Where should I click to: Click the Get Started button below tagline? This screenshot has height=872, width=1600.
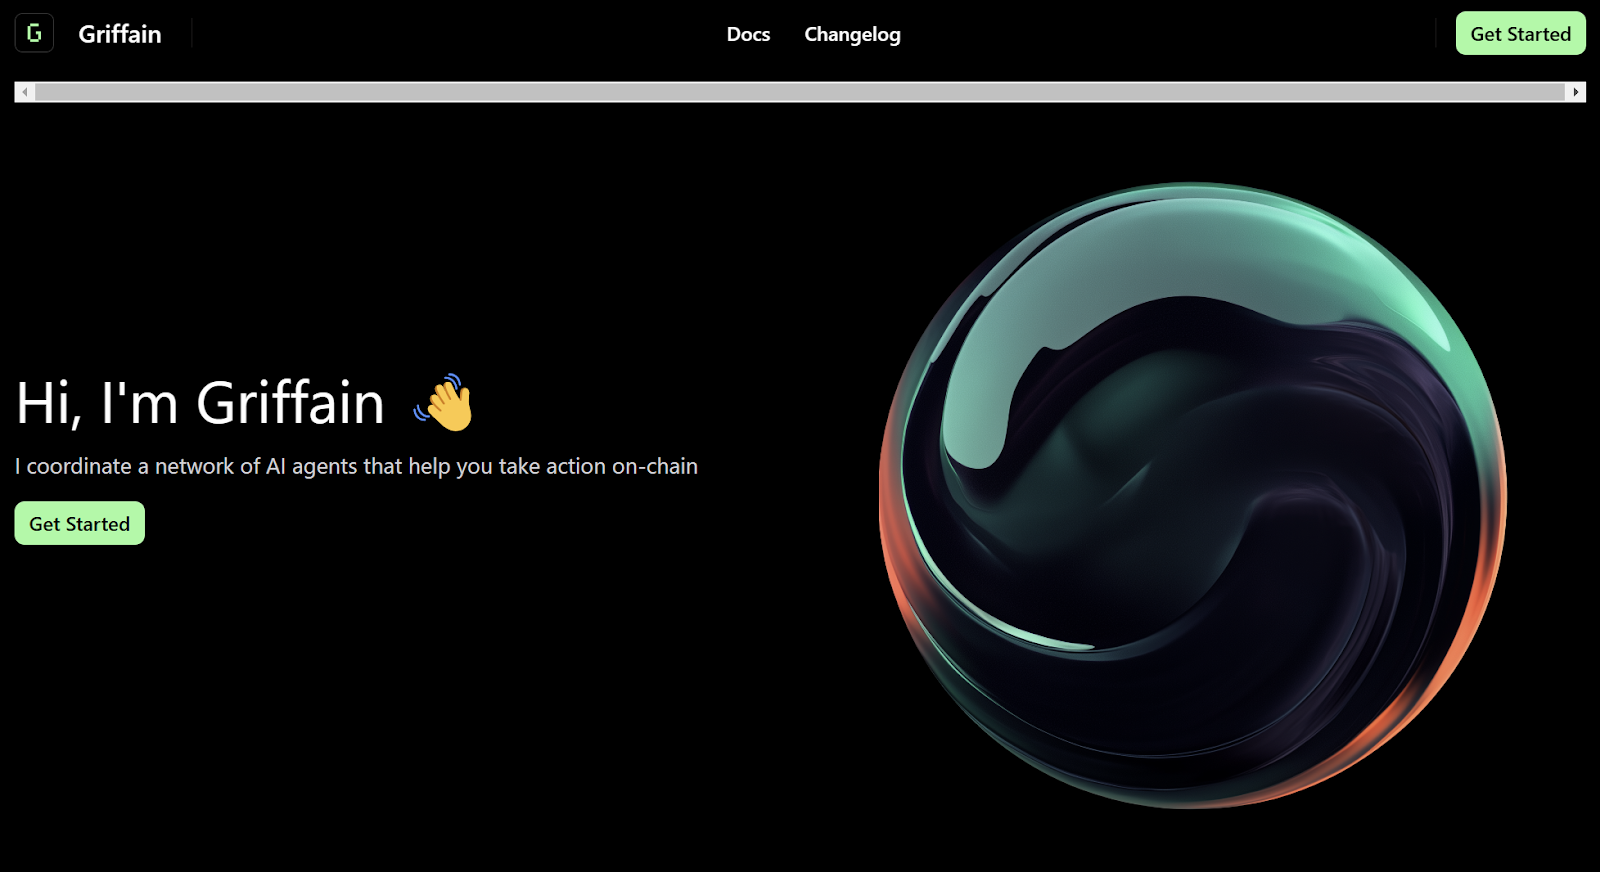coord(80,523)
